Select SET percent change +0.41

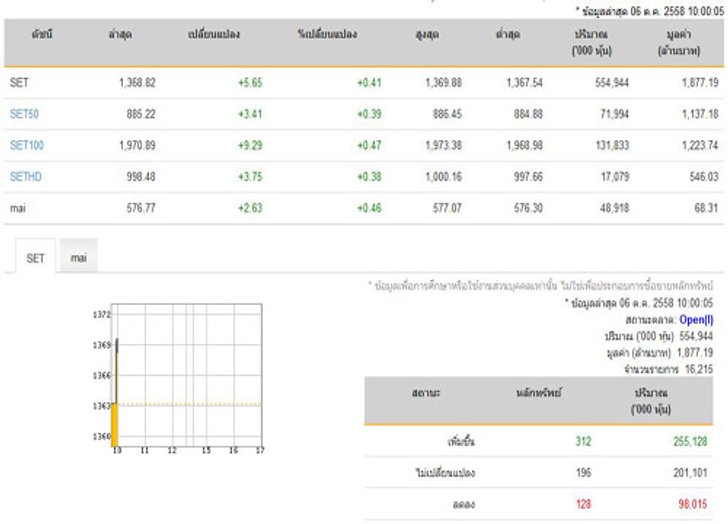(x=369, y=83)
